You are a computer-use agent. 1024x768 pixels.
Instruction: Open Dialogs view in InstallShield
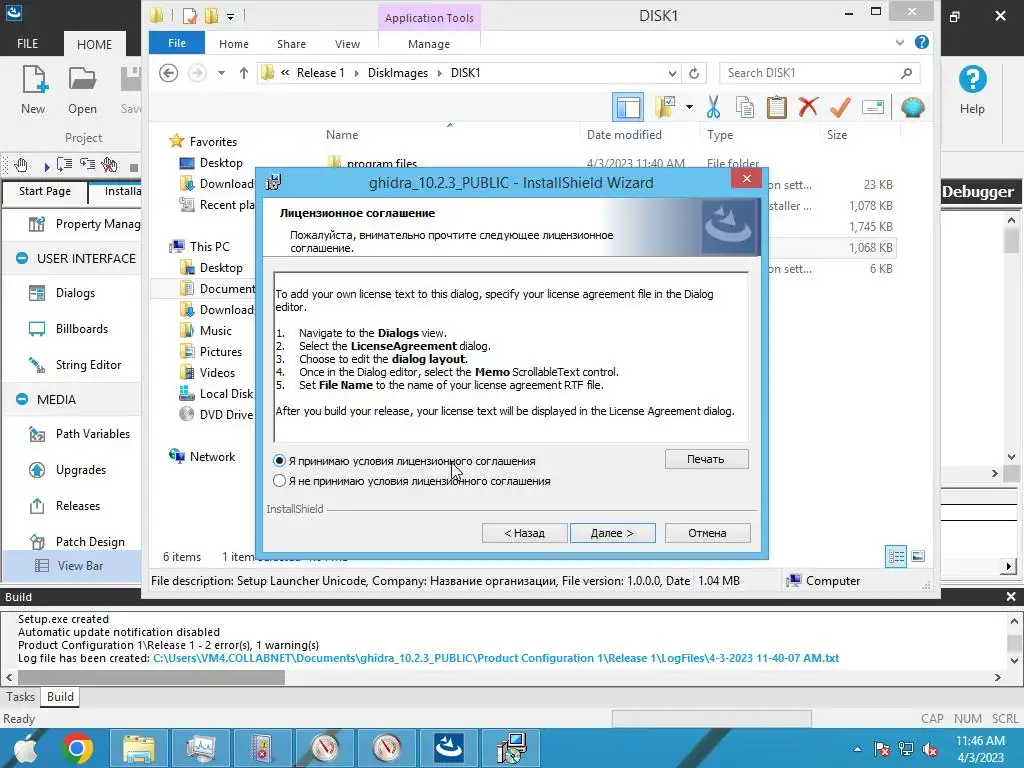point(75,293)
